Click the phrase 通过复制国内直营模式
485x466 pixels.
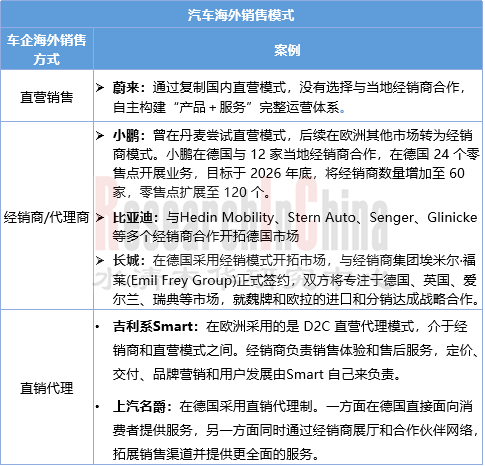tap(219, 88)
